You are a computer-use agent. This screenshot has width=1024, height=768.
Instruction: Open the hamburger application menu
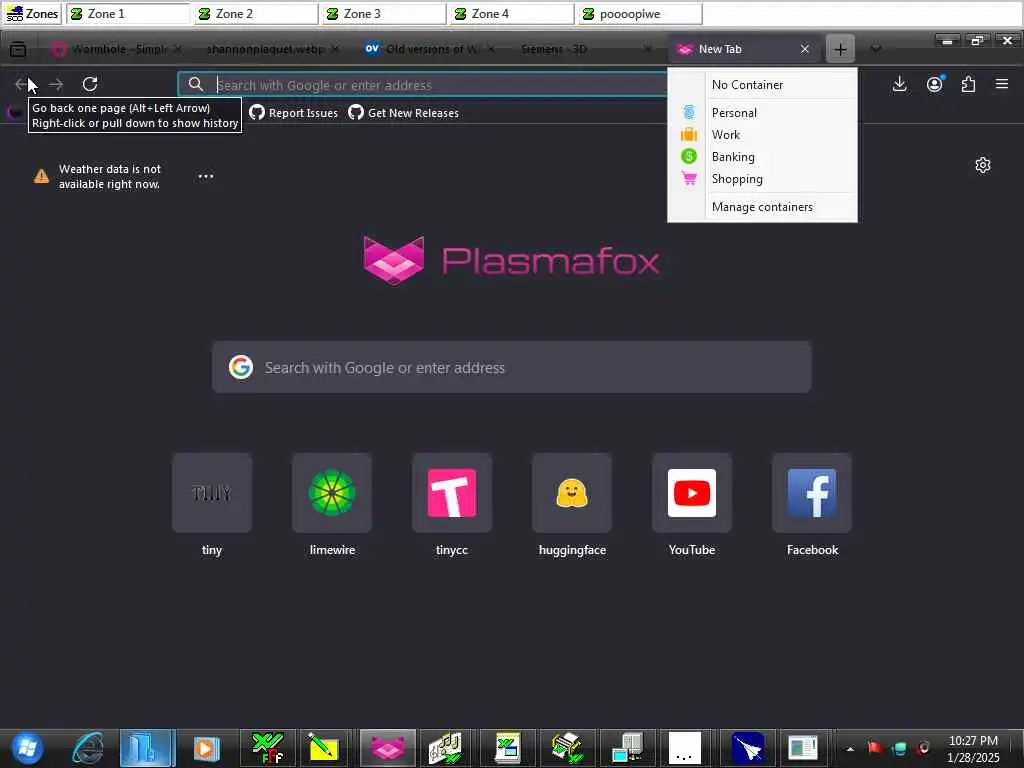coord(1002,84)
